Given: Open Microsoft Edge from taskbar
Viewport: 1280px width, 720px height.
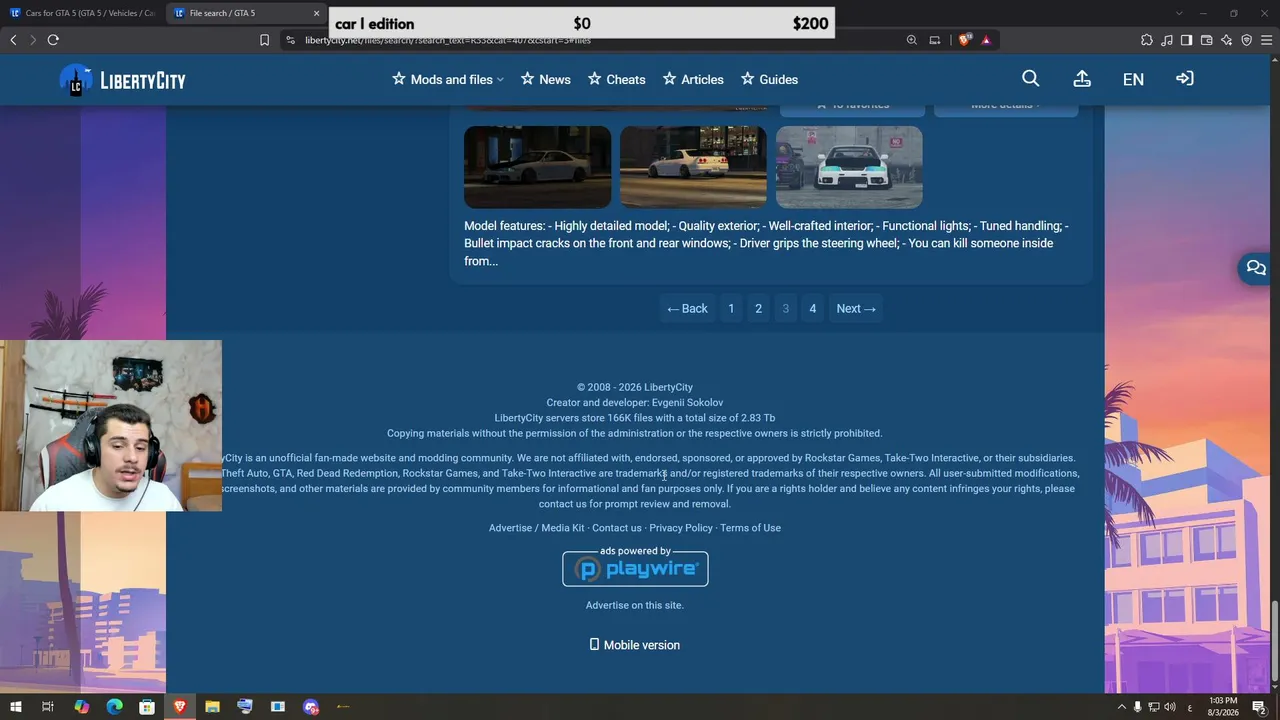Looking at the screenshot, I should [114, 707].
